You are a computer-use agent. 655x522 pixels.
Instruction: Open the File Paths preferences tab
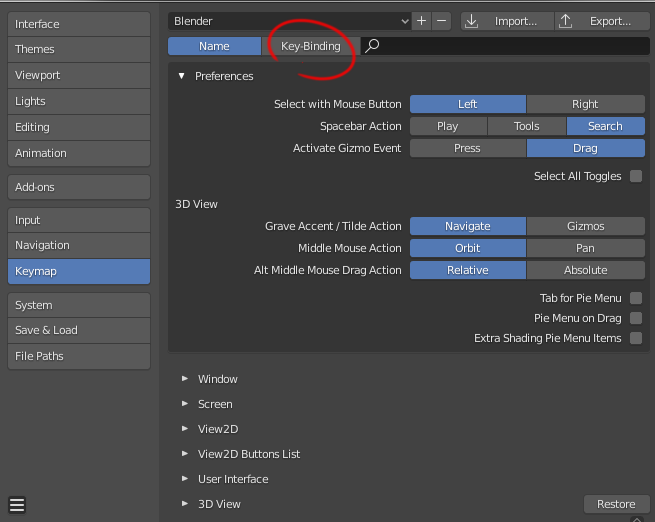pos(79,356)
